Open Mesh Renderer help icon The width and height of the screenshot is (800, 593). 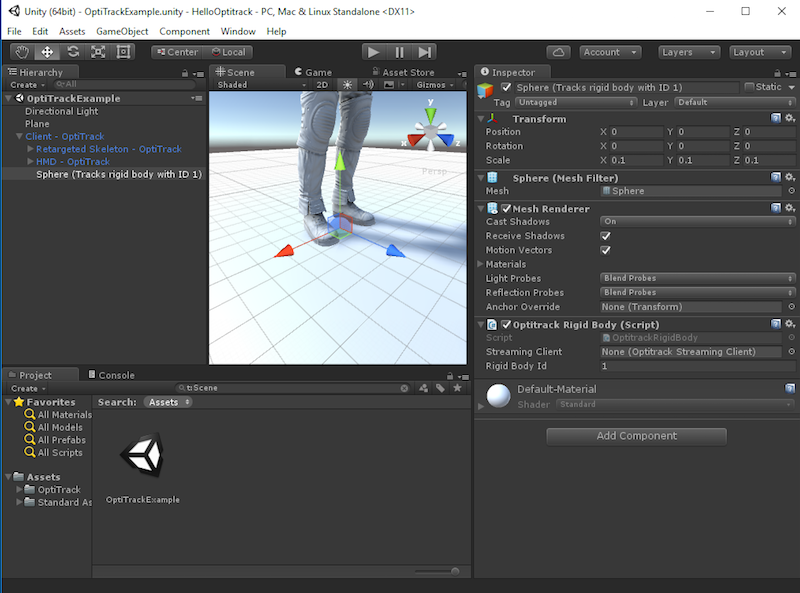[x=776, y=208]
